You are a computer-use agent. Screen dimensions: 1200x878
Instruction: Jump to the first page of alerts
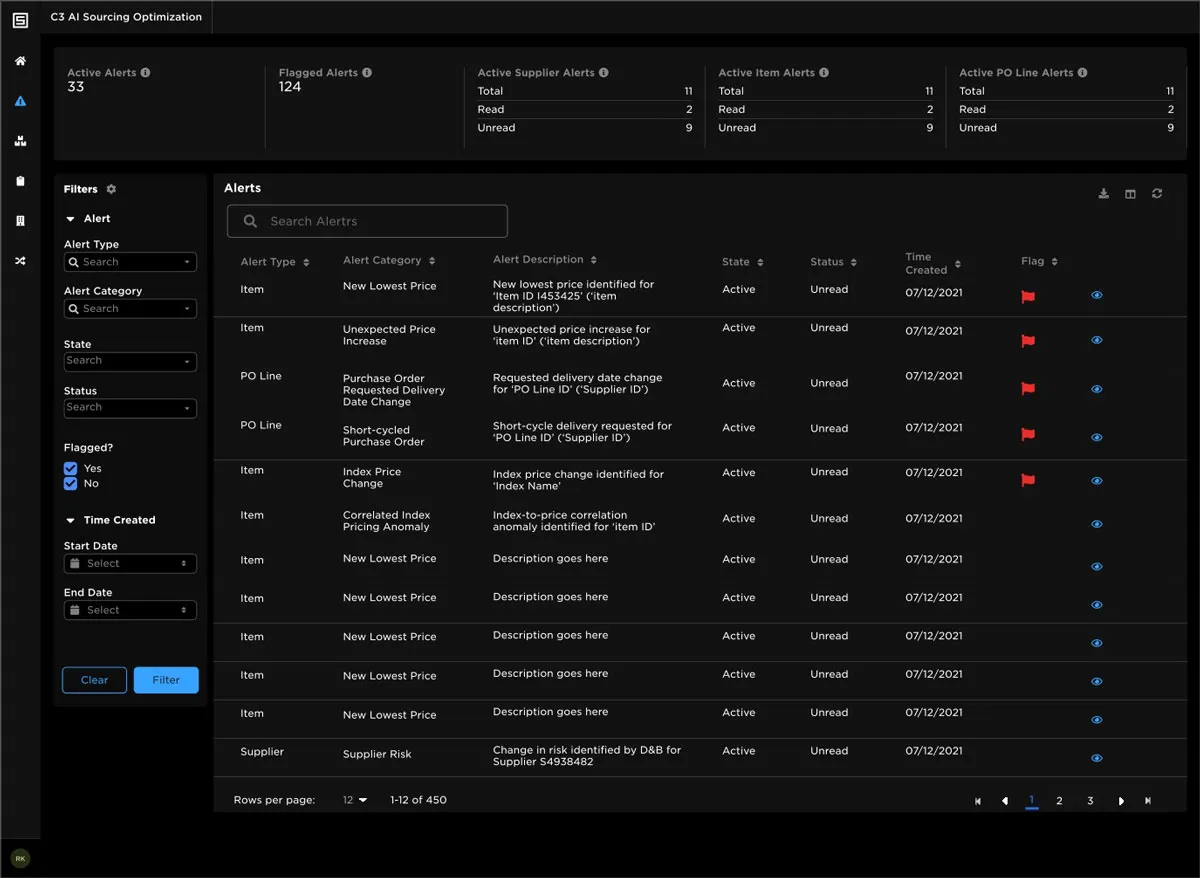coord(978,801)
